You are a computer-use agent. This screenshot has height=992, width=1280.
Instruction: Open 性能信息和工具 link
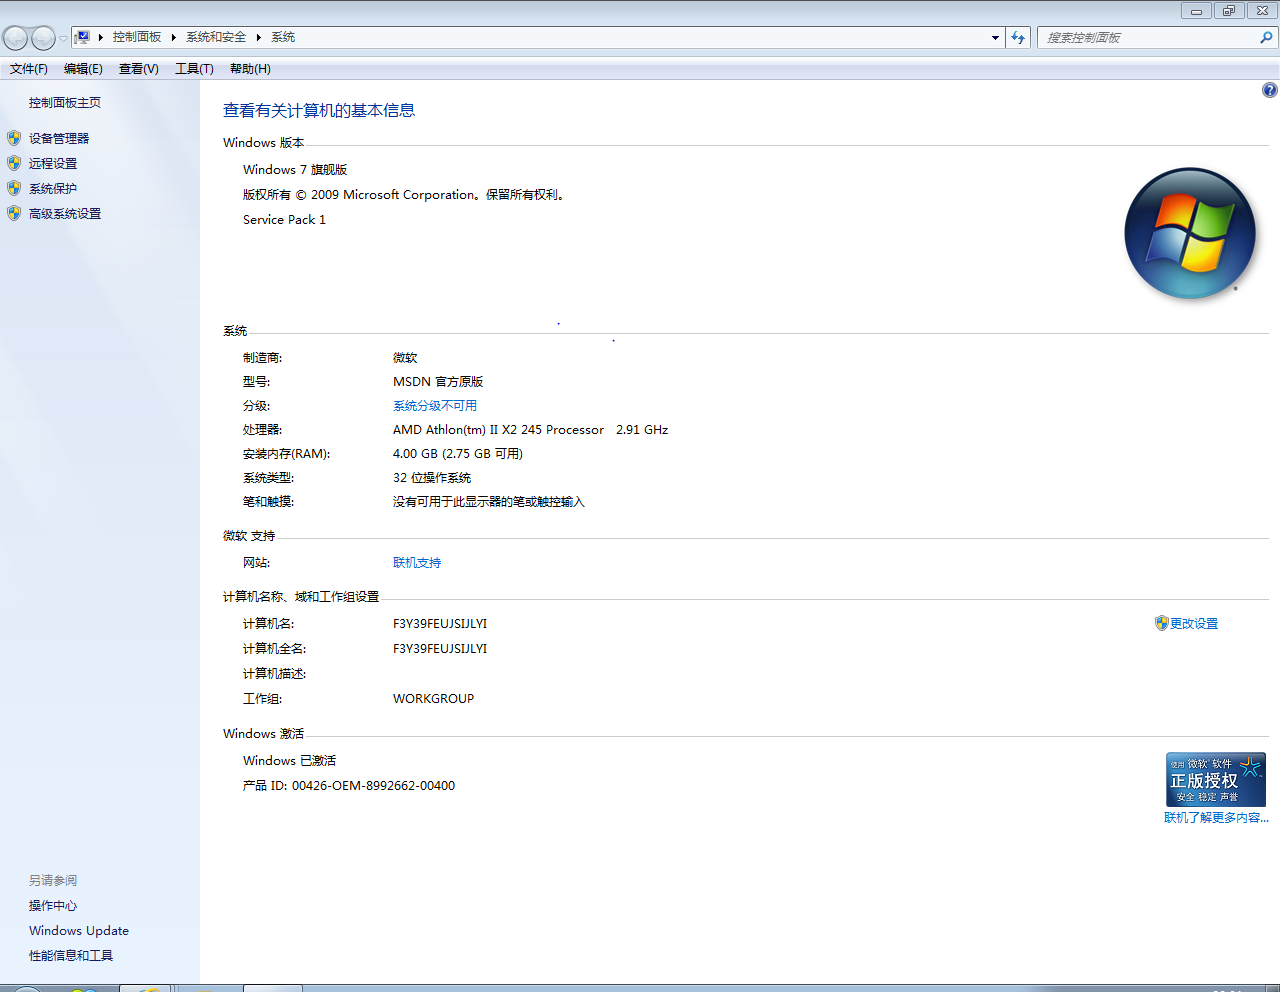71,956
